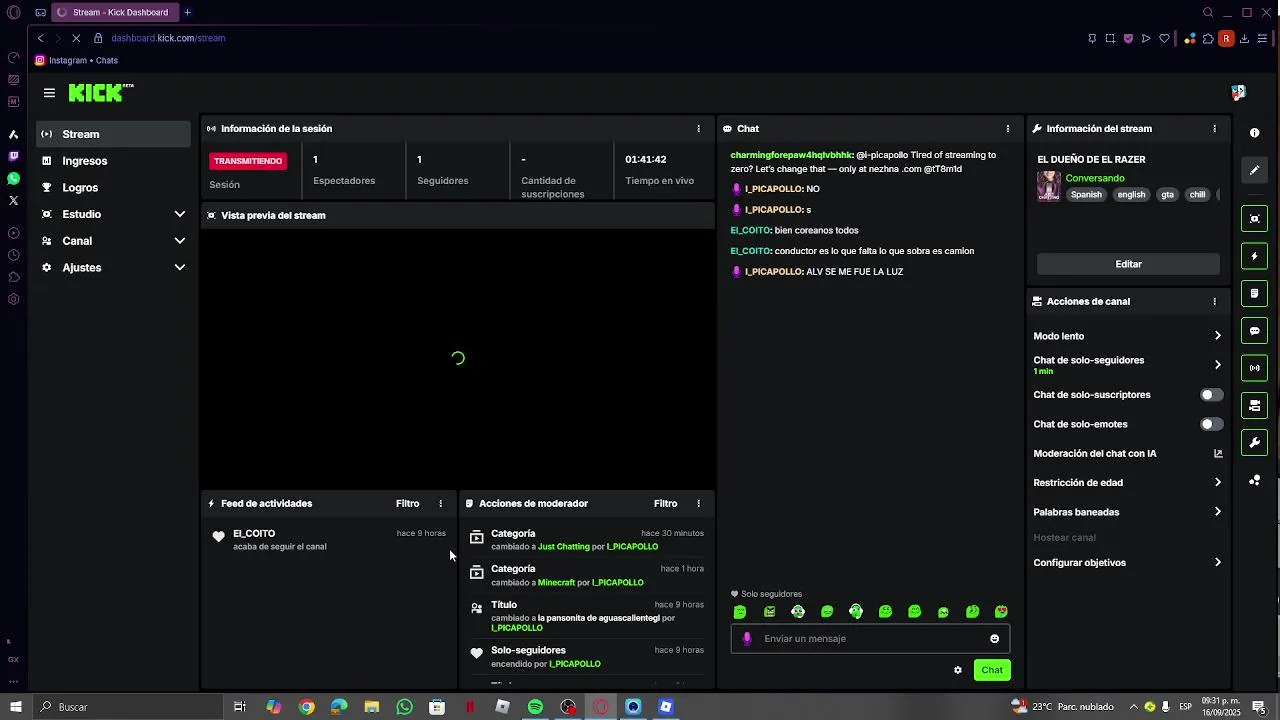Open Instagram Chats bookmark

point(76,60)
